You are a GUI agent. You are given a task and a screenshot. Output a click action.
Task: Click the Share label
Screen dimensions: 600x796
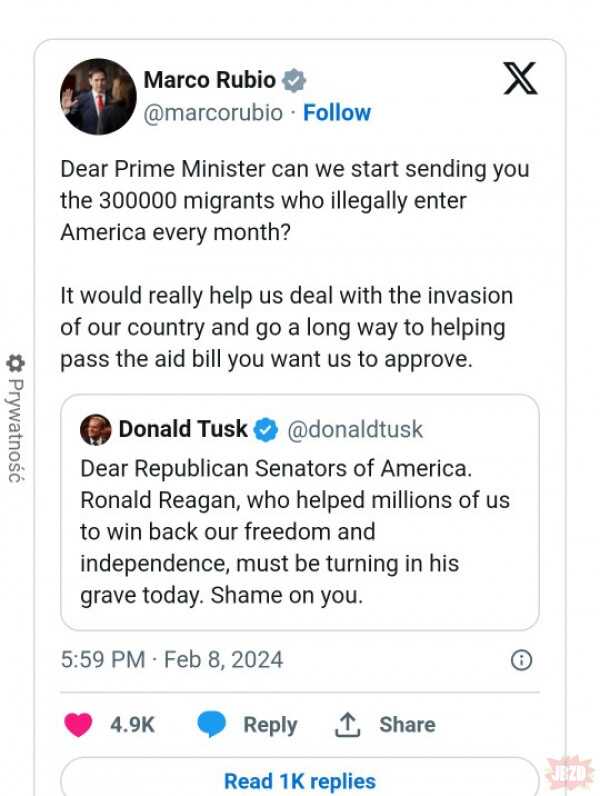click(x=407, y=724)
